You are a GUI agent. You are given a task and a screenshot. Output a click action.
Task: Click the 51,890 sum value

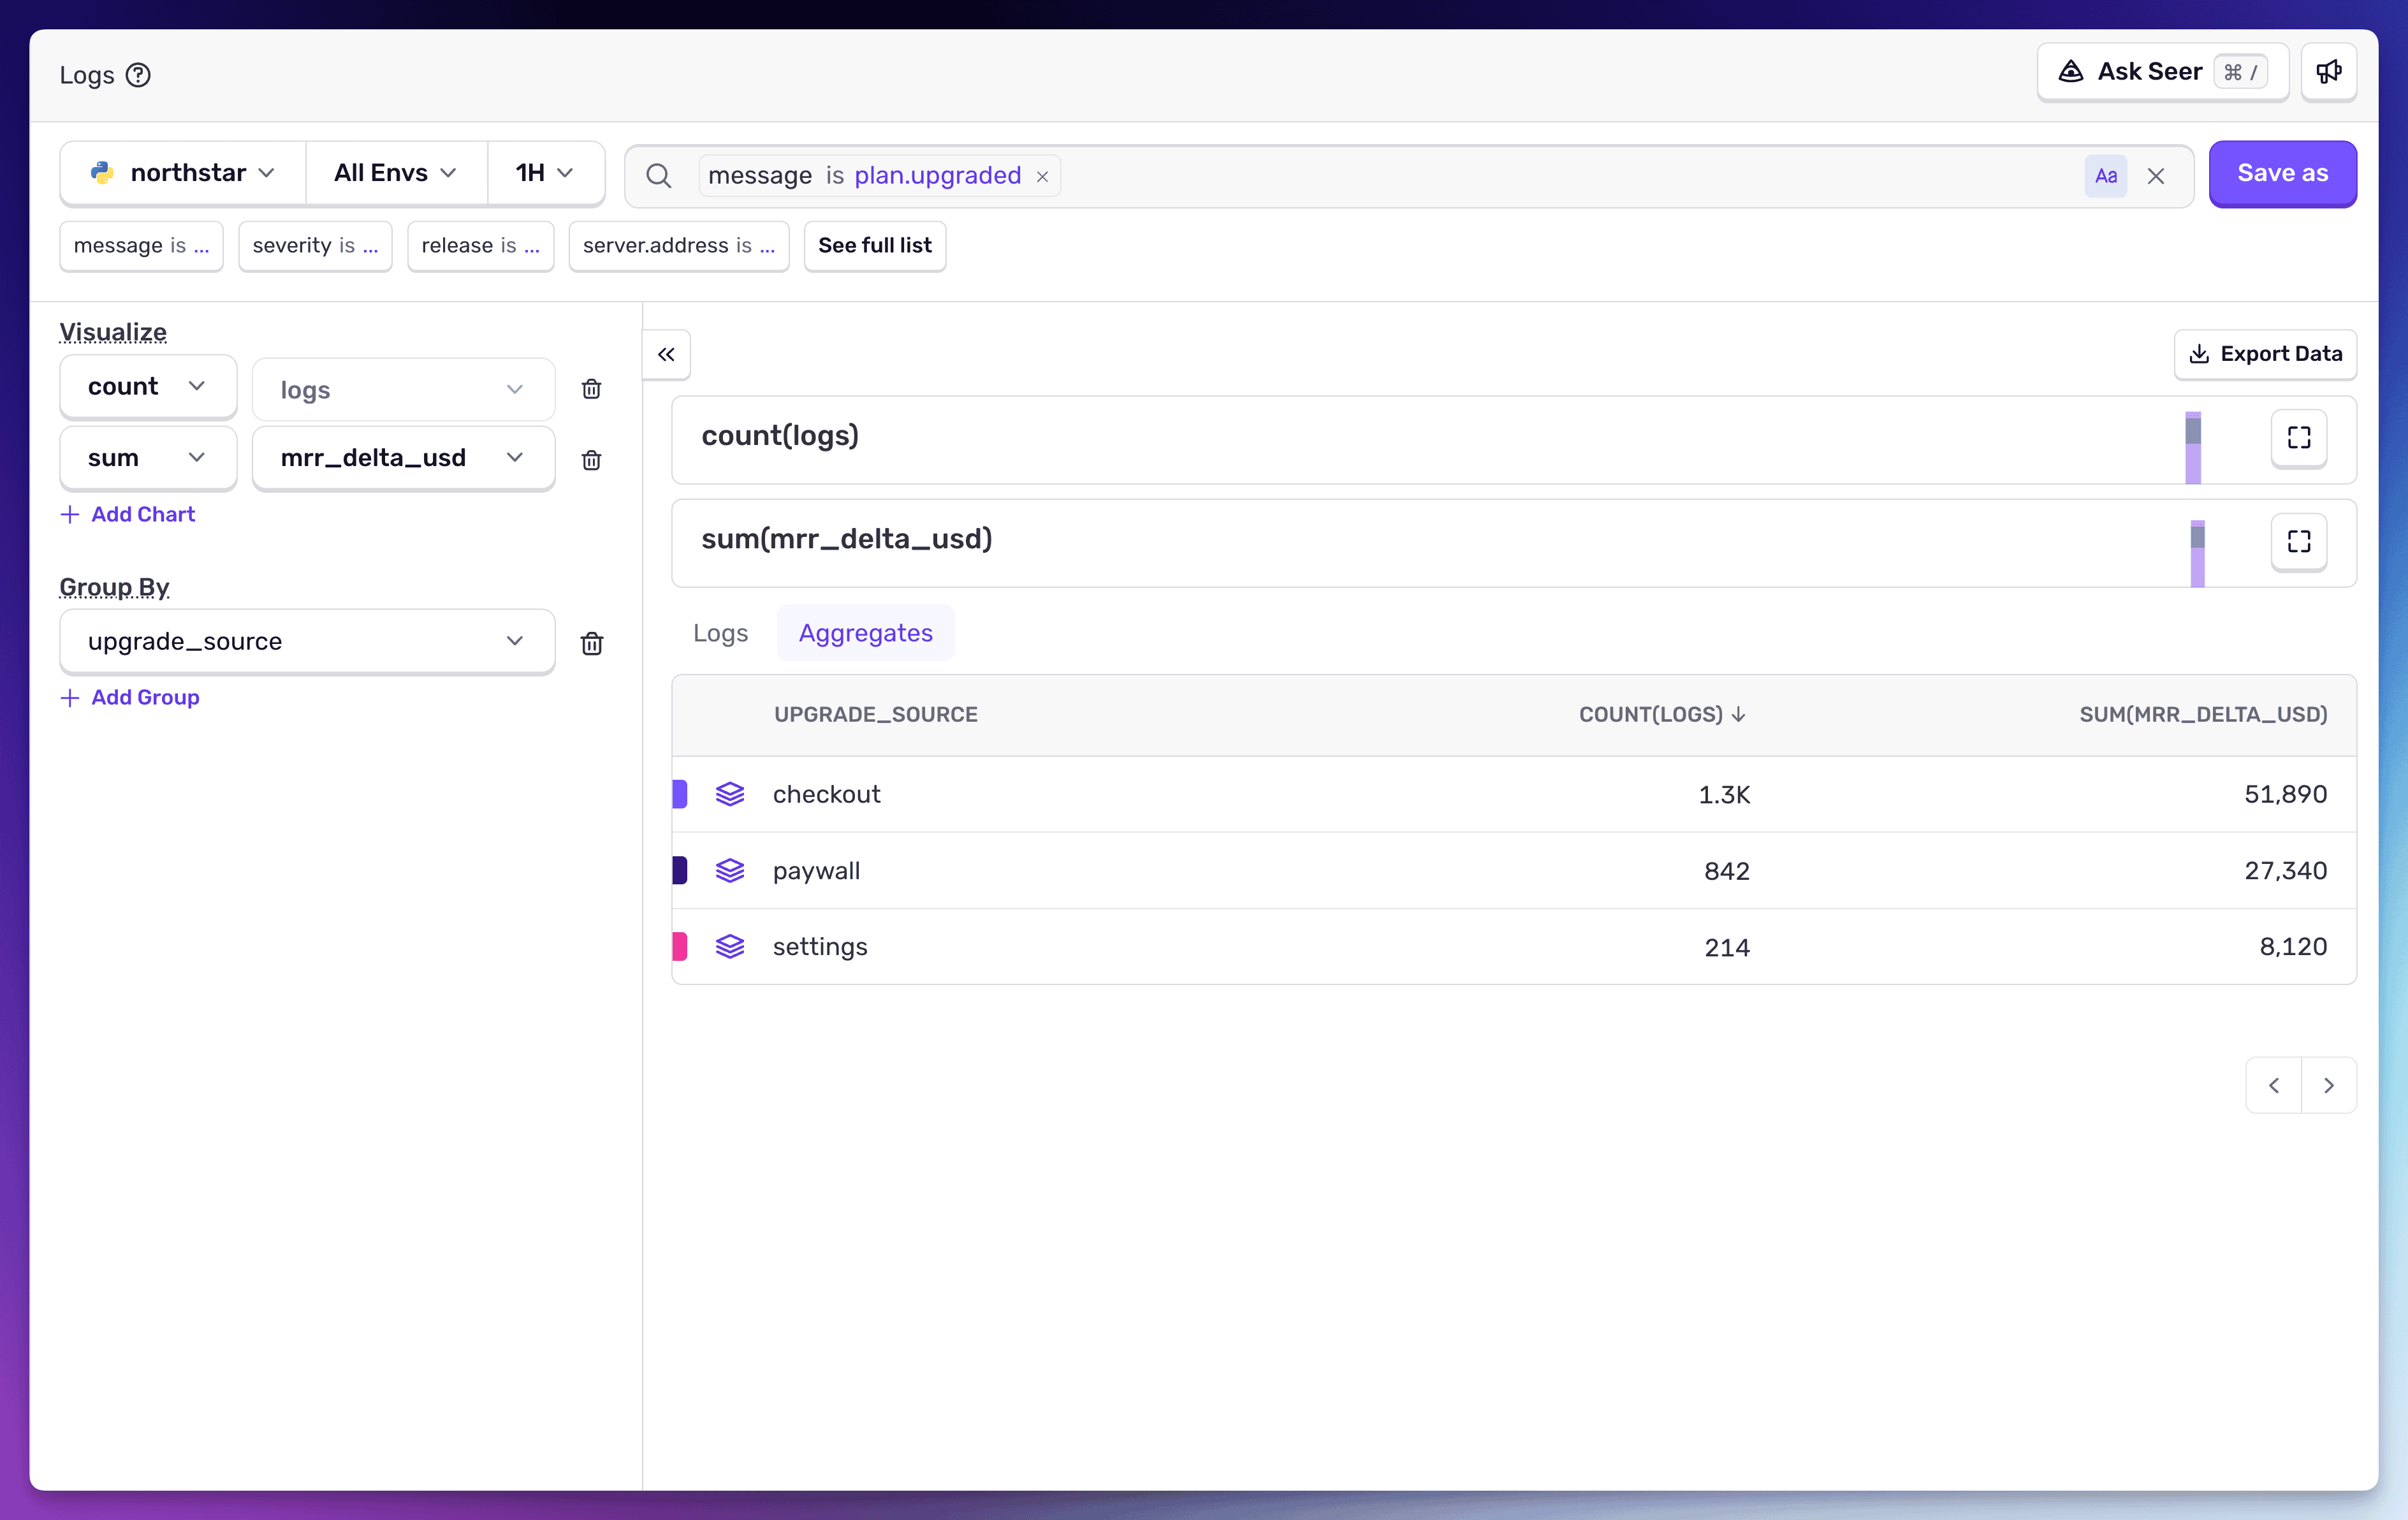point(2285,795)
